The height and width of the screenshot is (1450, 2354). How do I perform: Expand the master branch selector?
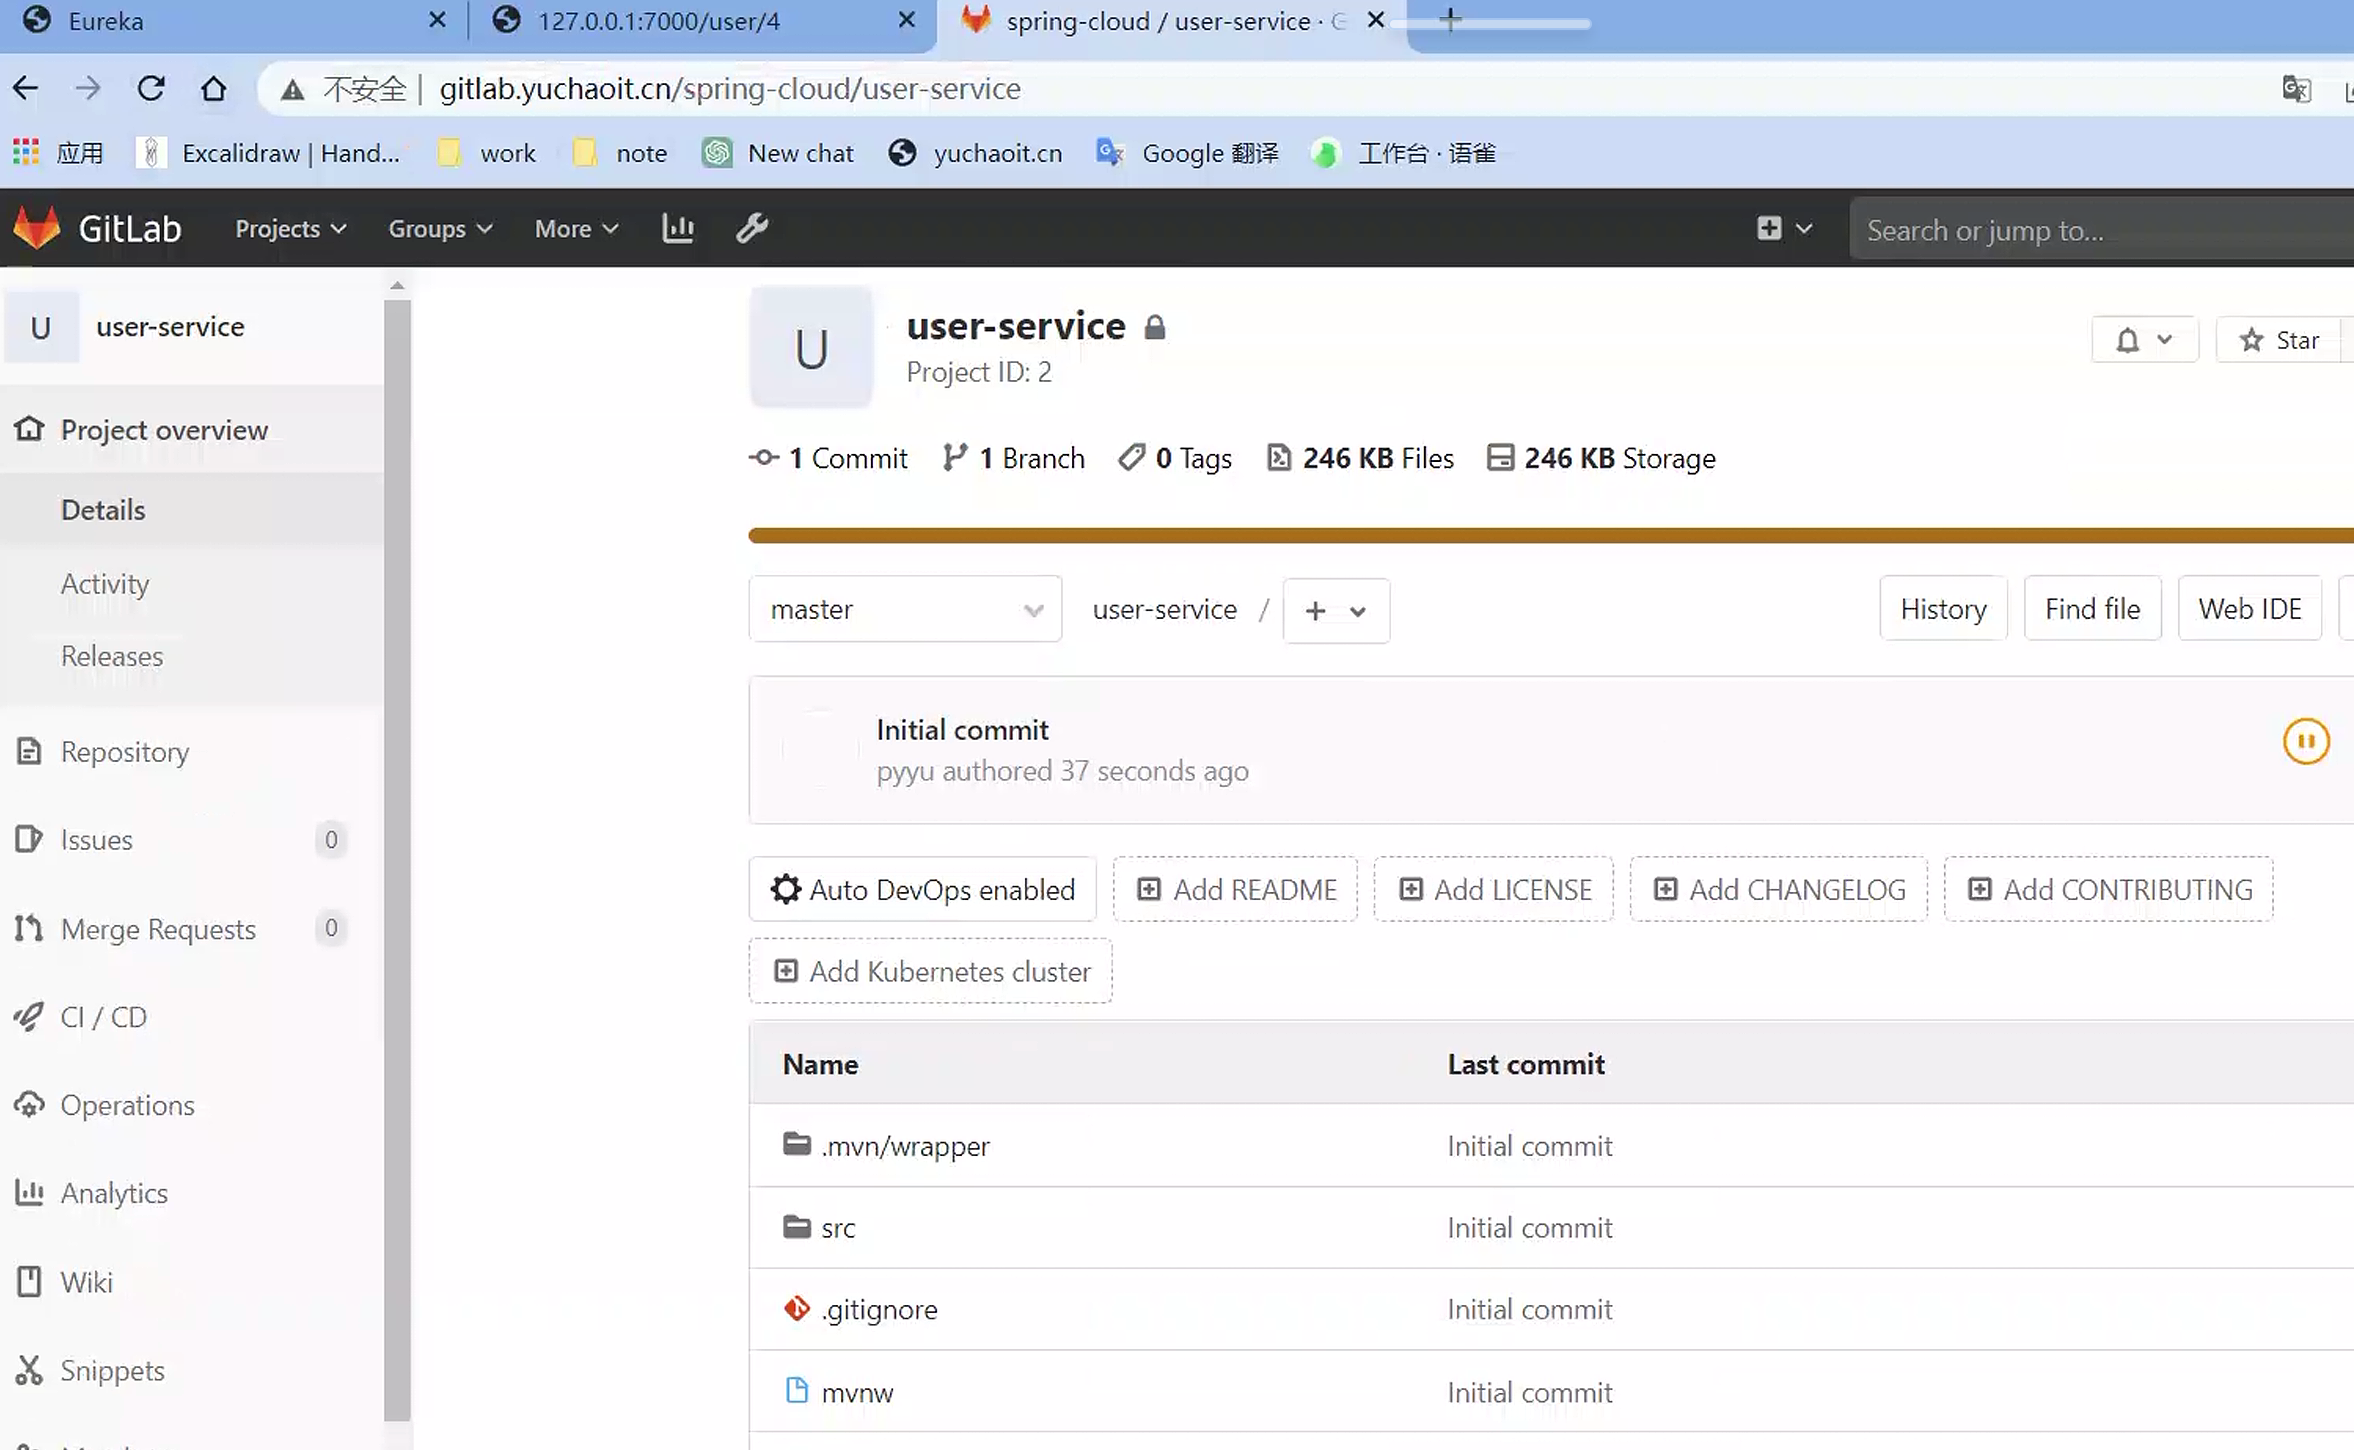point(905,609)
